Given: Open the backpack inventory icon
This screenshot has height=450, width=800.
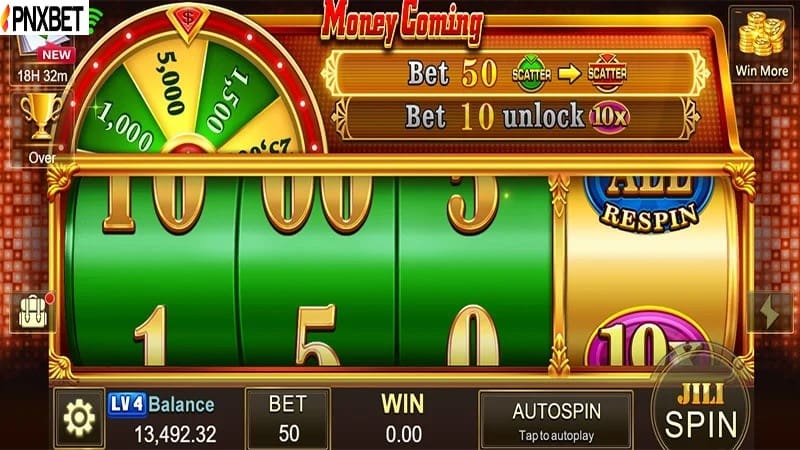Looking at the screenshot, I should (34, 311).
